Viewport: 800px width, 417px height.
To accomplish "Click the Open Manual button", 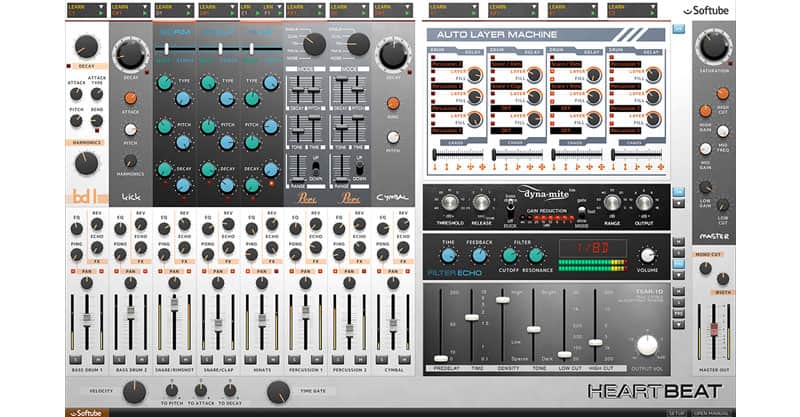I will 711,412.
